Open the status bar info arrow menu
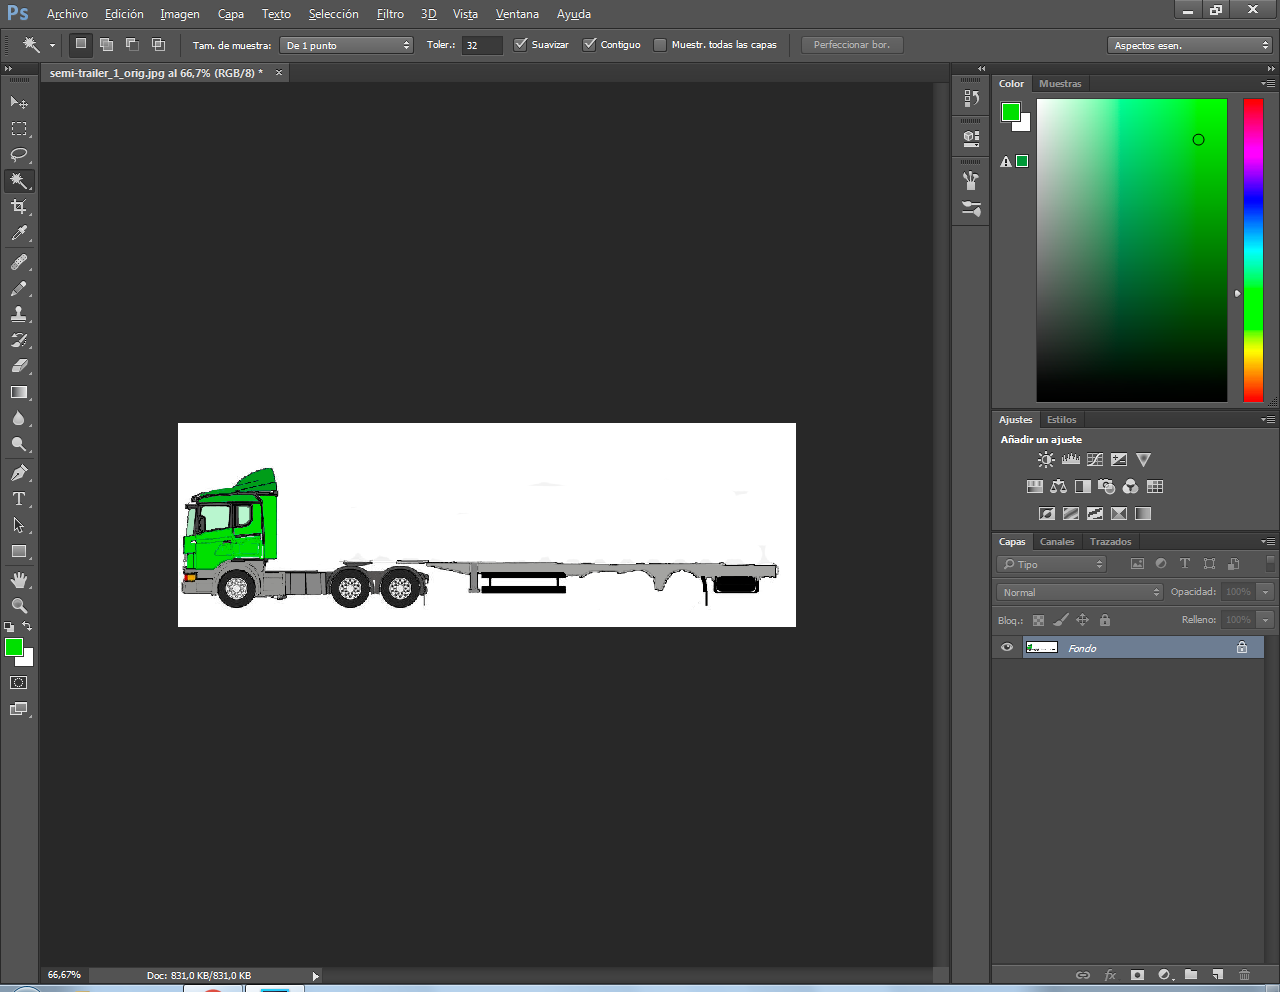 [316, 976]
